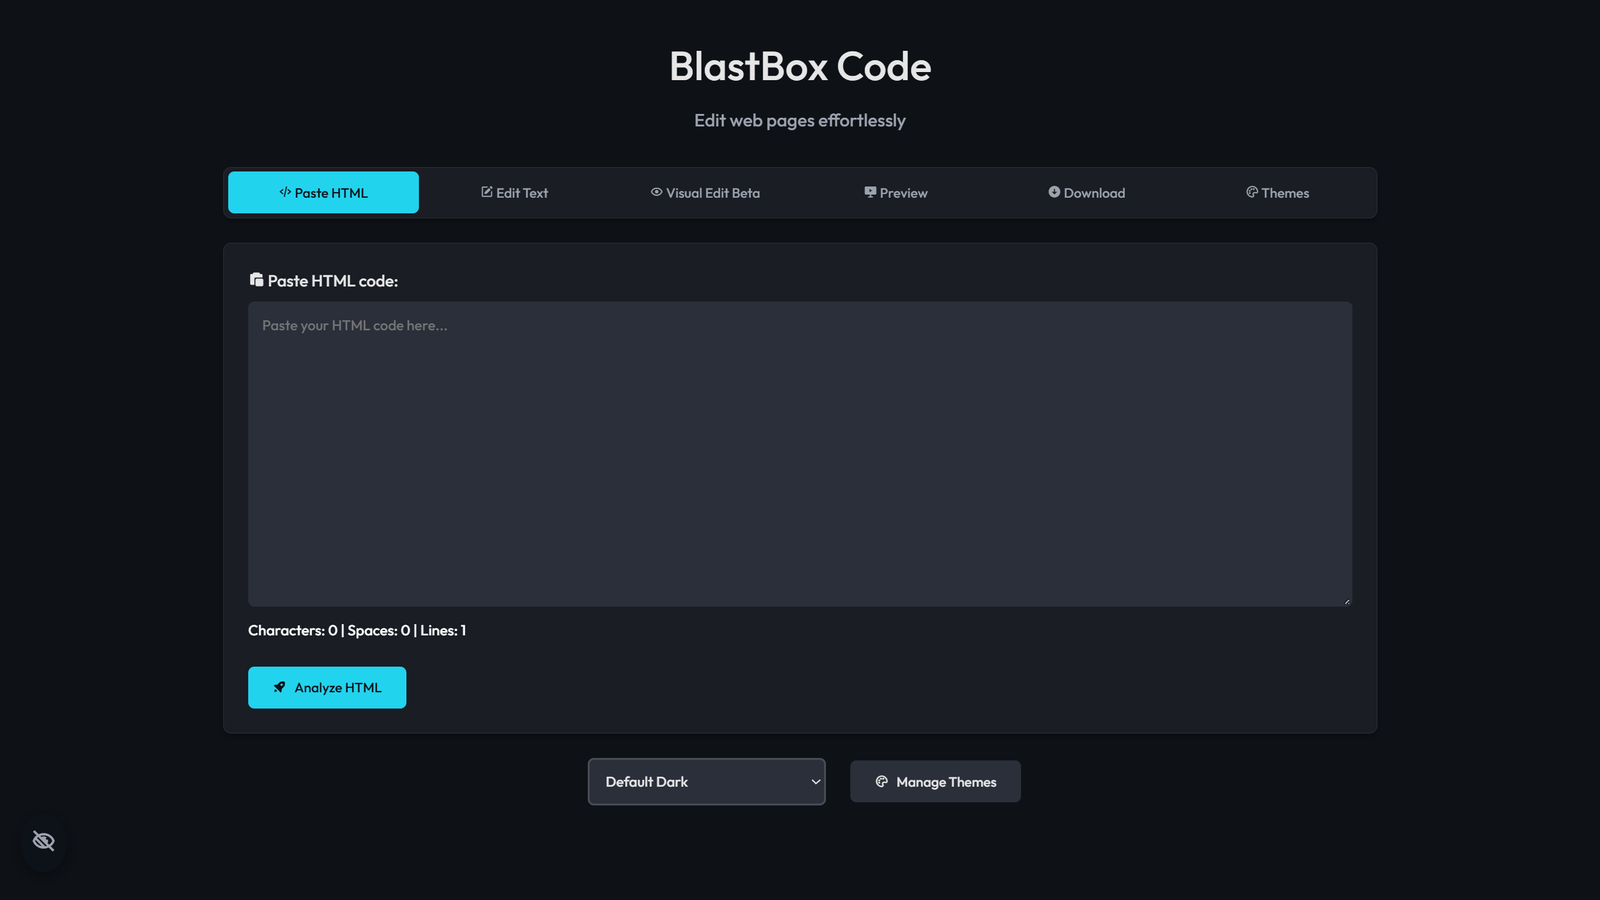This screenshot has height=900, width=1600.
Task: Toggle the crossed-eye visibility control bottom left
Action: pos(43,840)
